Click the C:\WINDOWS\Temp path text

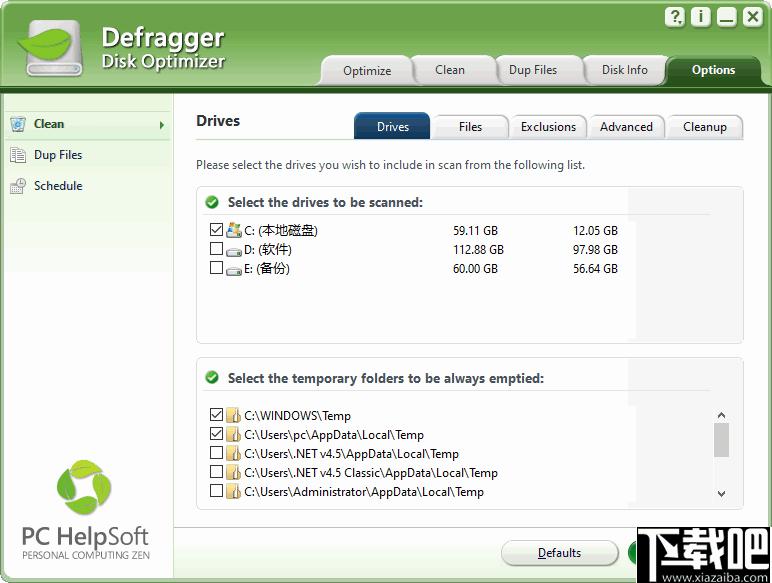pyautogui.click(x=297, y=416)
